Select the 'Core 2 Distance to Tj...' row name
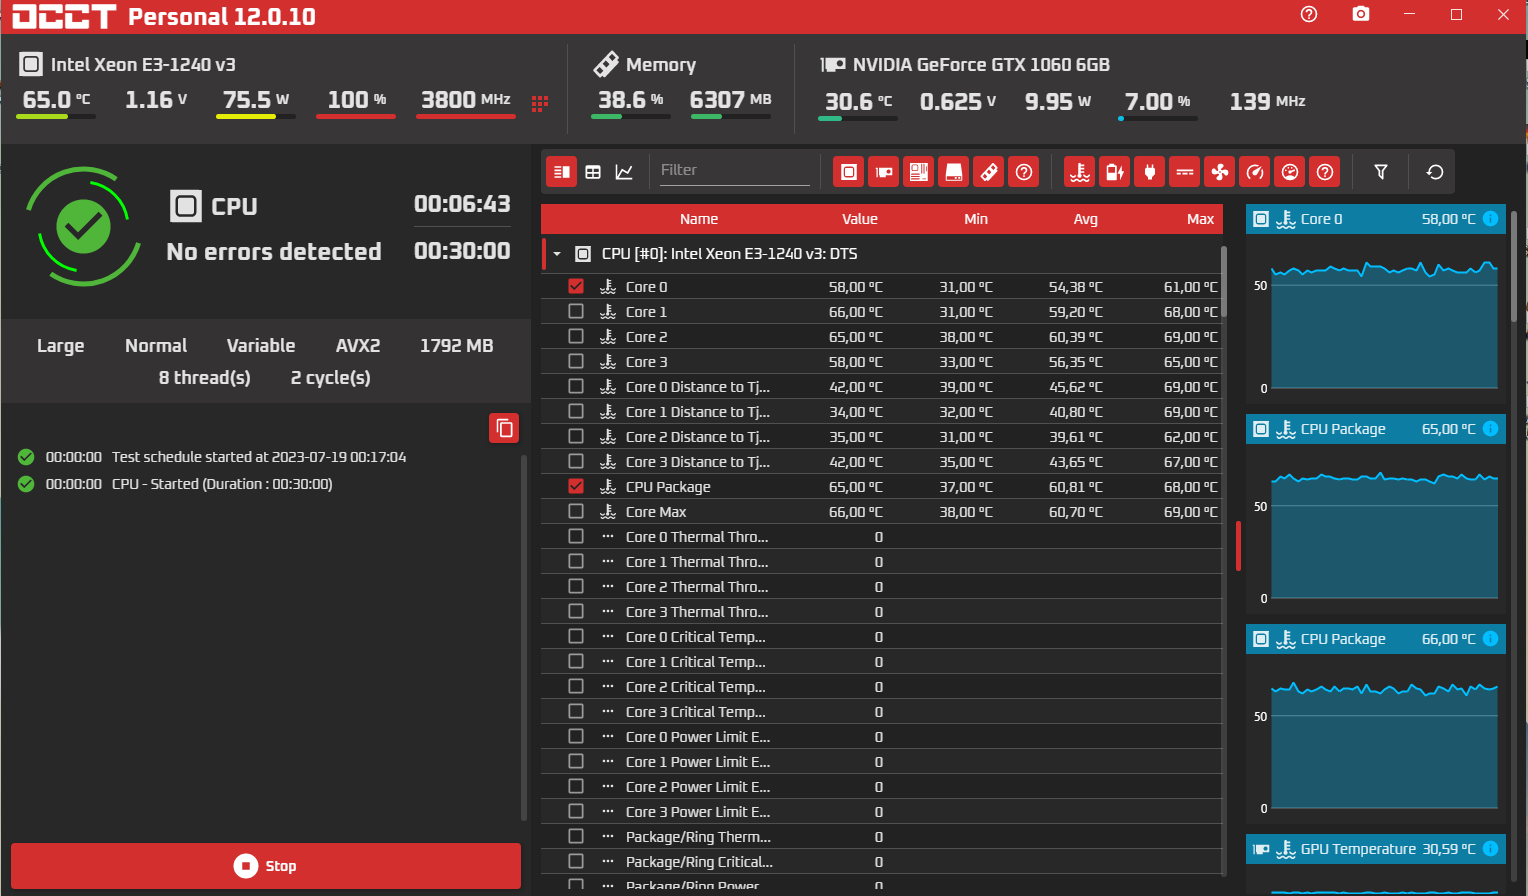The height and width of the screenshot is (896, 1528). (x=698, y=437)
